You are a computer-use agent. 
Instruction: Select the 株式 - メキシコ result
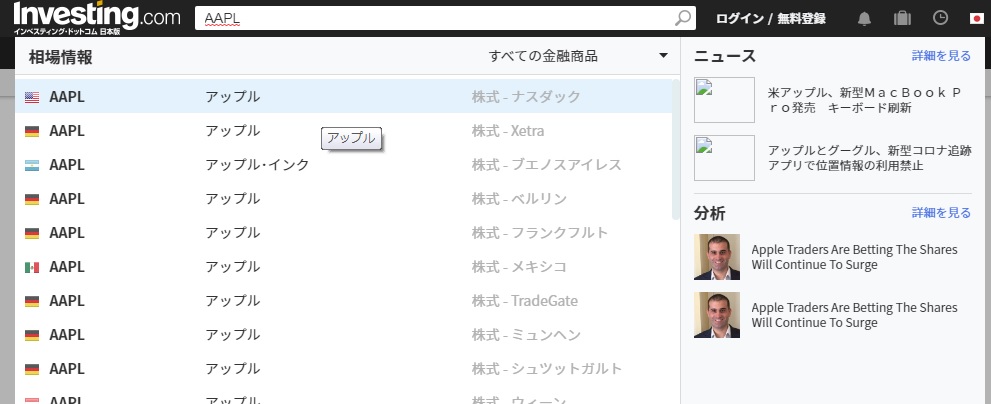(343, 267)
